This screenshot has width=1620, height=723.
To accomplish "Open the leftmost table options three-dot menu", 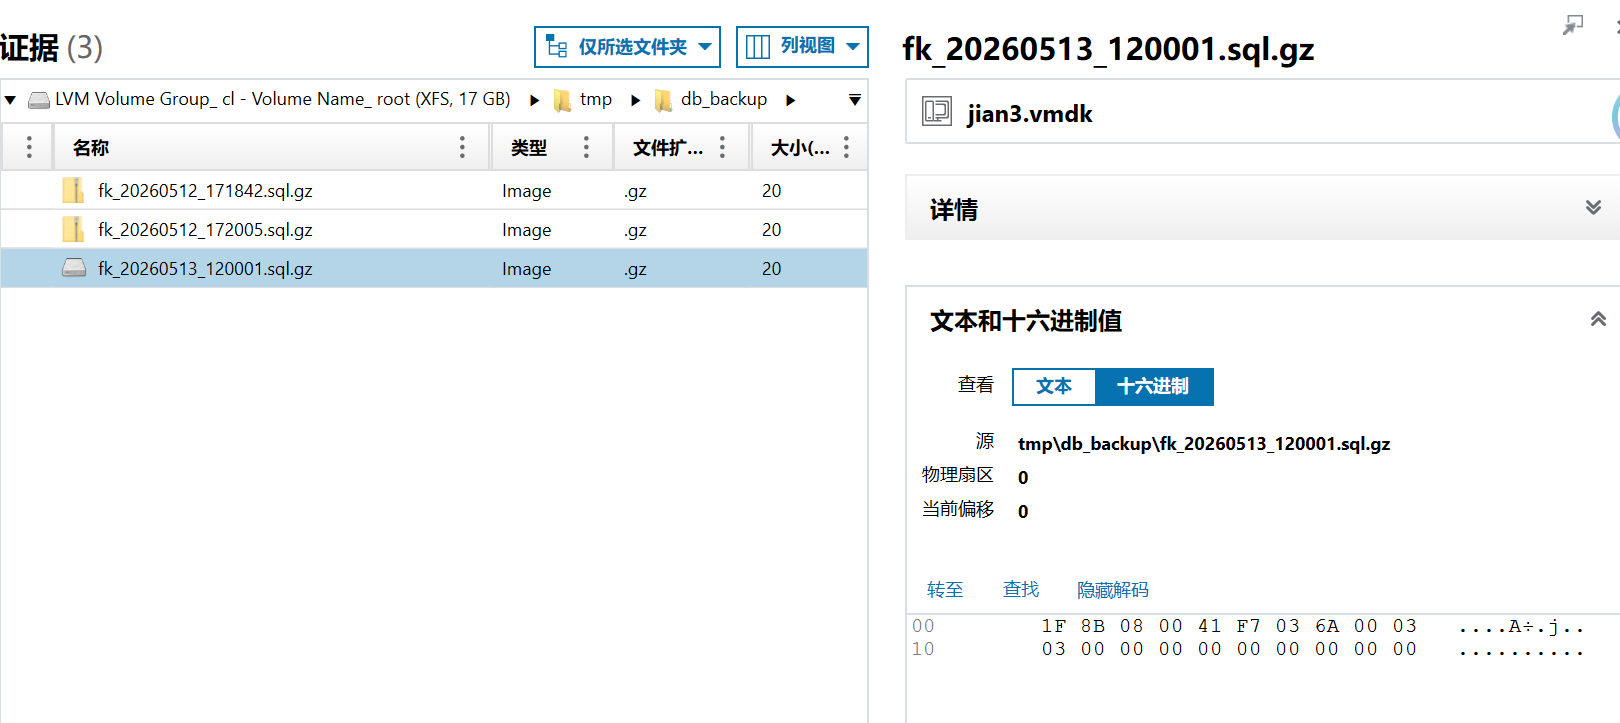I will point(29,147).
